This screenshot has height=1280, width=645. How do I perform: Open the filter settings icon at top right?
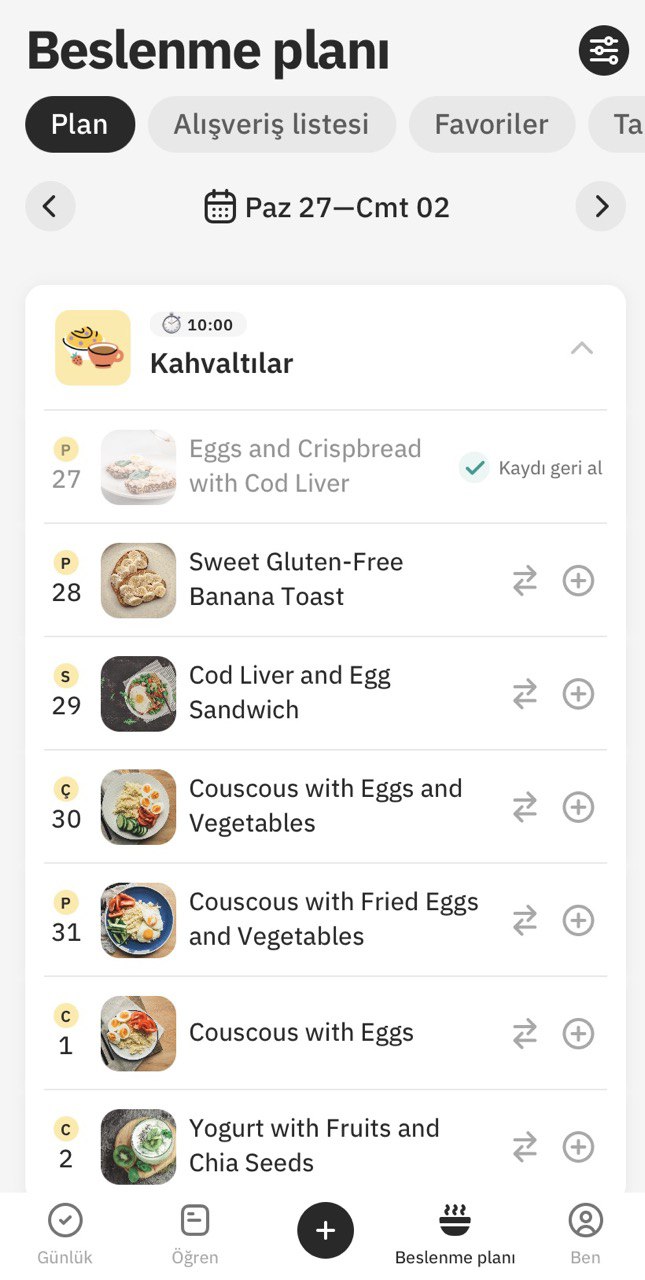(604, 50)
